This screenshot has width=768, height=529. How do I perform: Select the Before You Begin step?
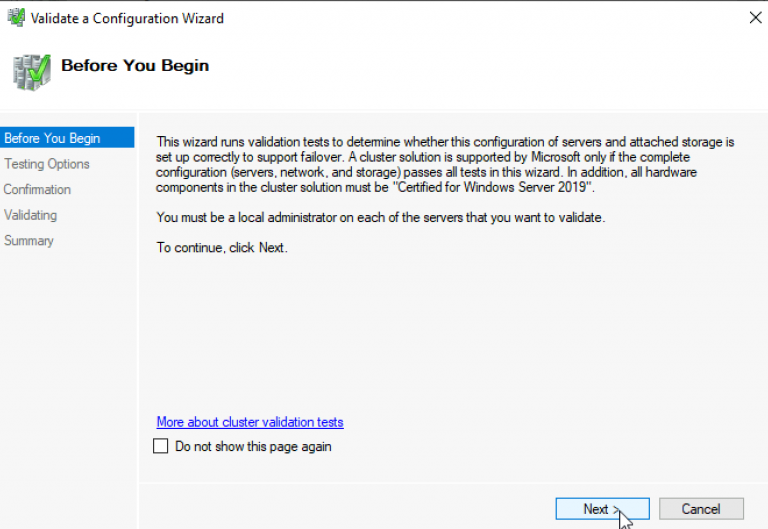click(x=52, y=138)
